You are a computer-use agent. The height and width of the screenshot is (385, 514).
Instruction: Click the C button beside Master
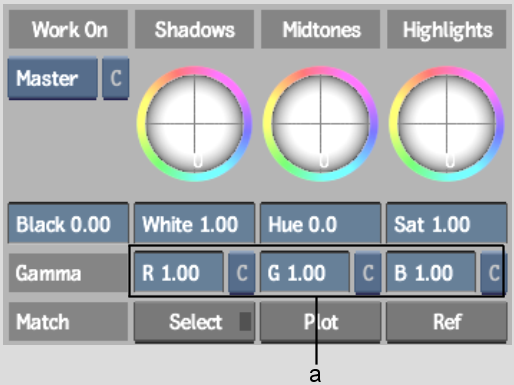115,79
